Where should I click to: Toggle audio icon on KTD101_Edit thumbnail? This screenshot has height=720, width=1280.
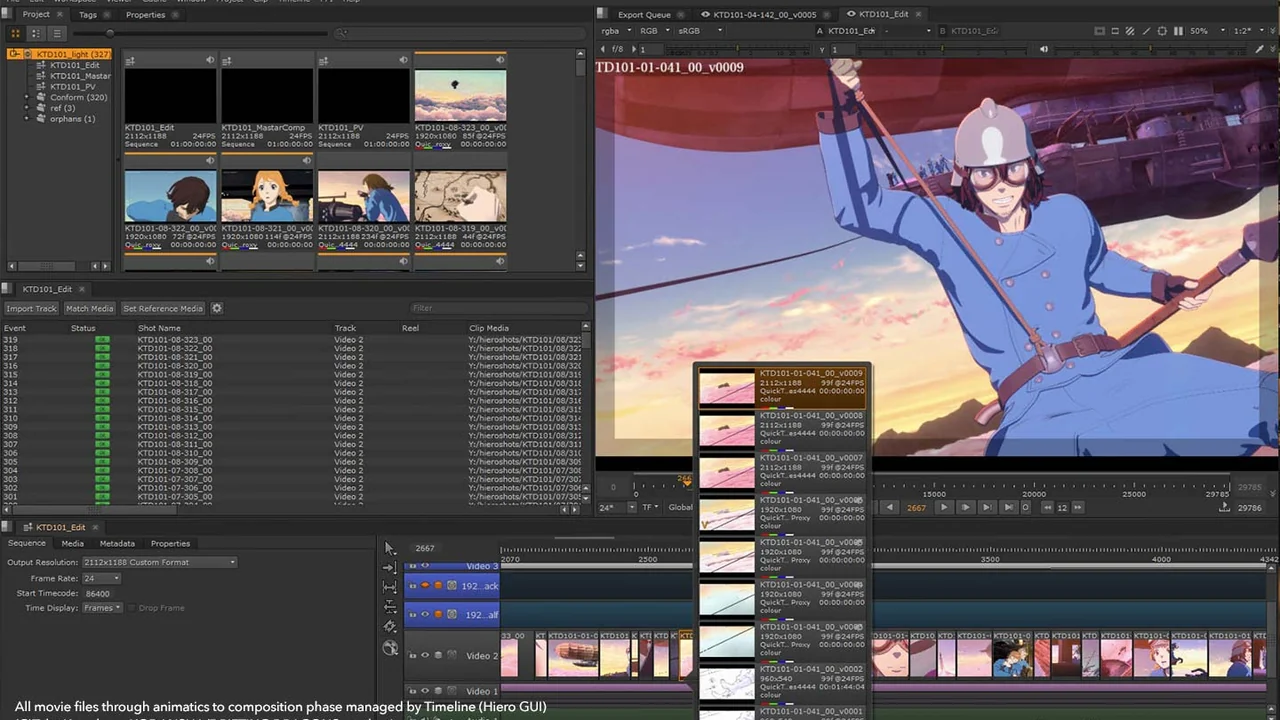210,61
